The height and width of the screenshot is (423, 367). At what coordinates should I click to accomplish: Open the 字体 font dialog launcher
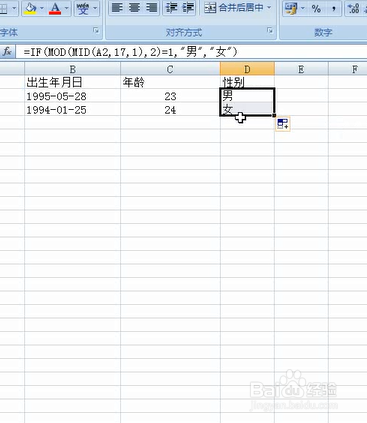96,31
